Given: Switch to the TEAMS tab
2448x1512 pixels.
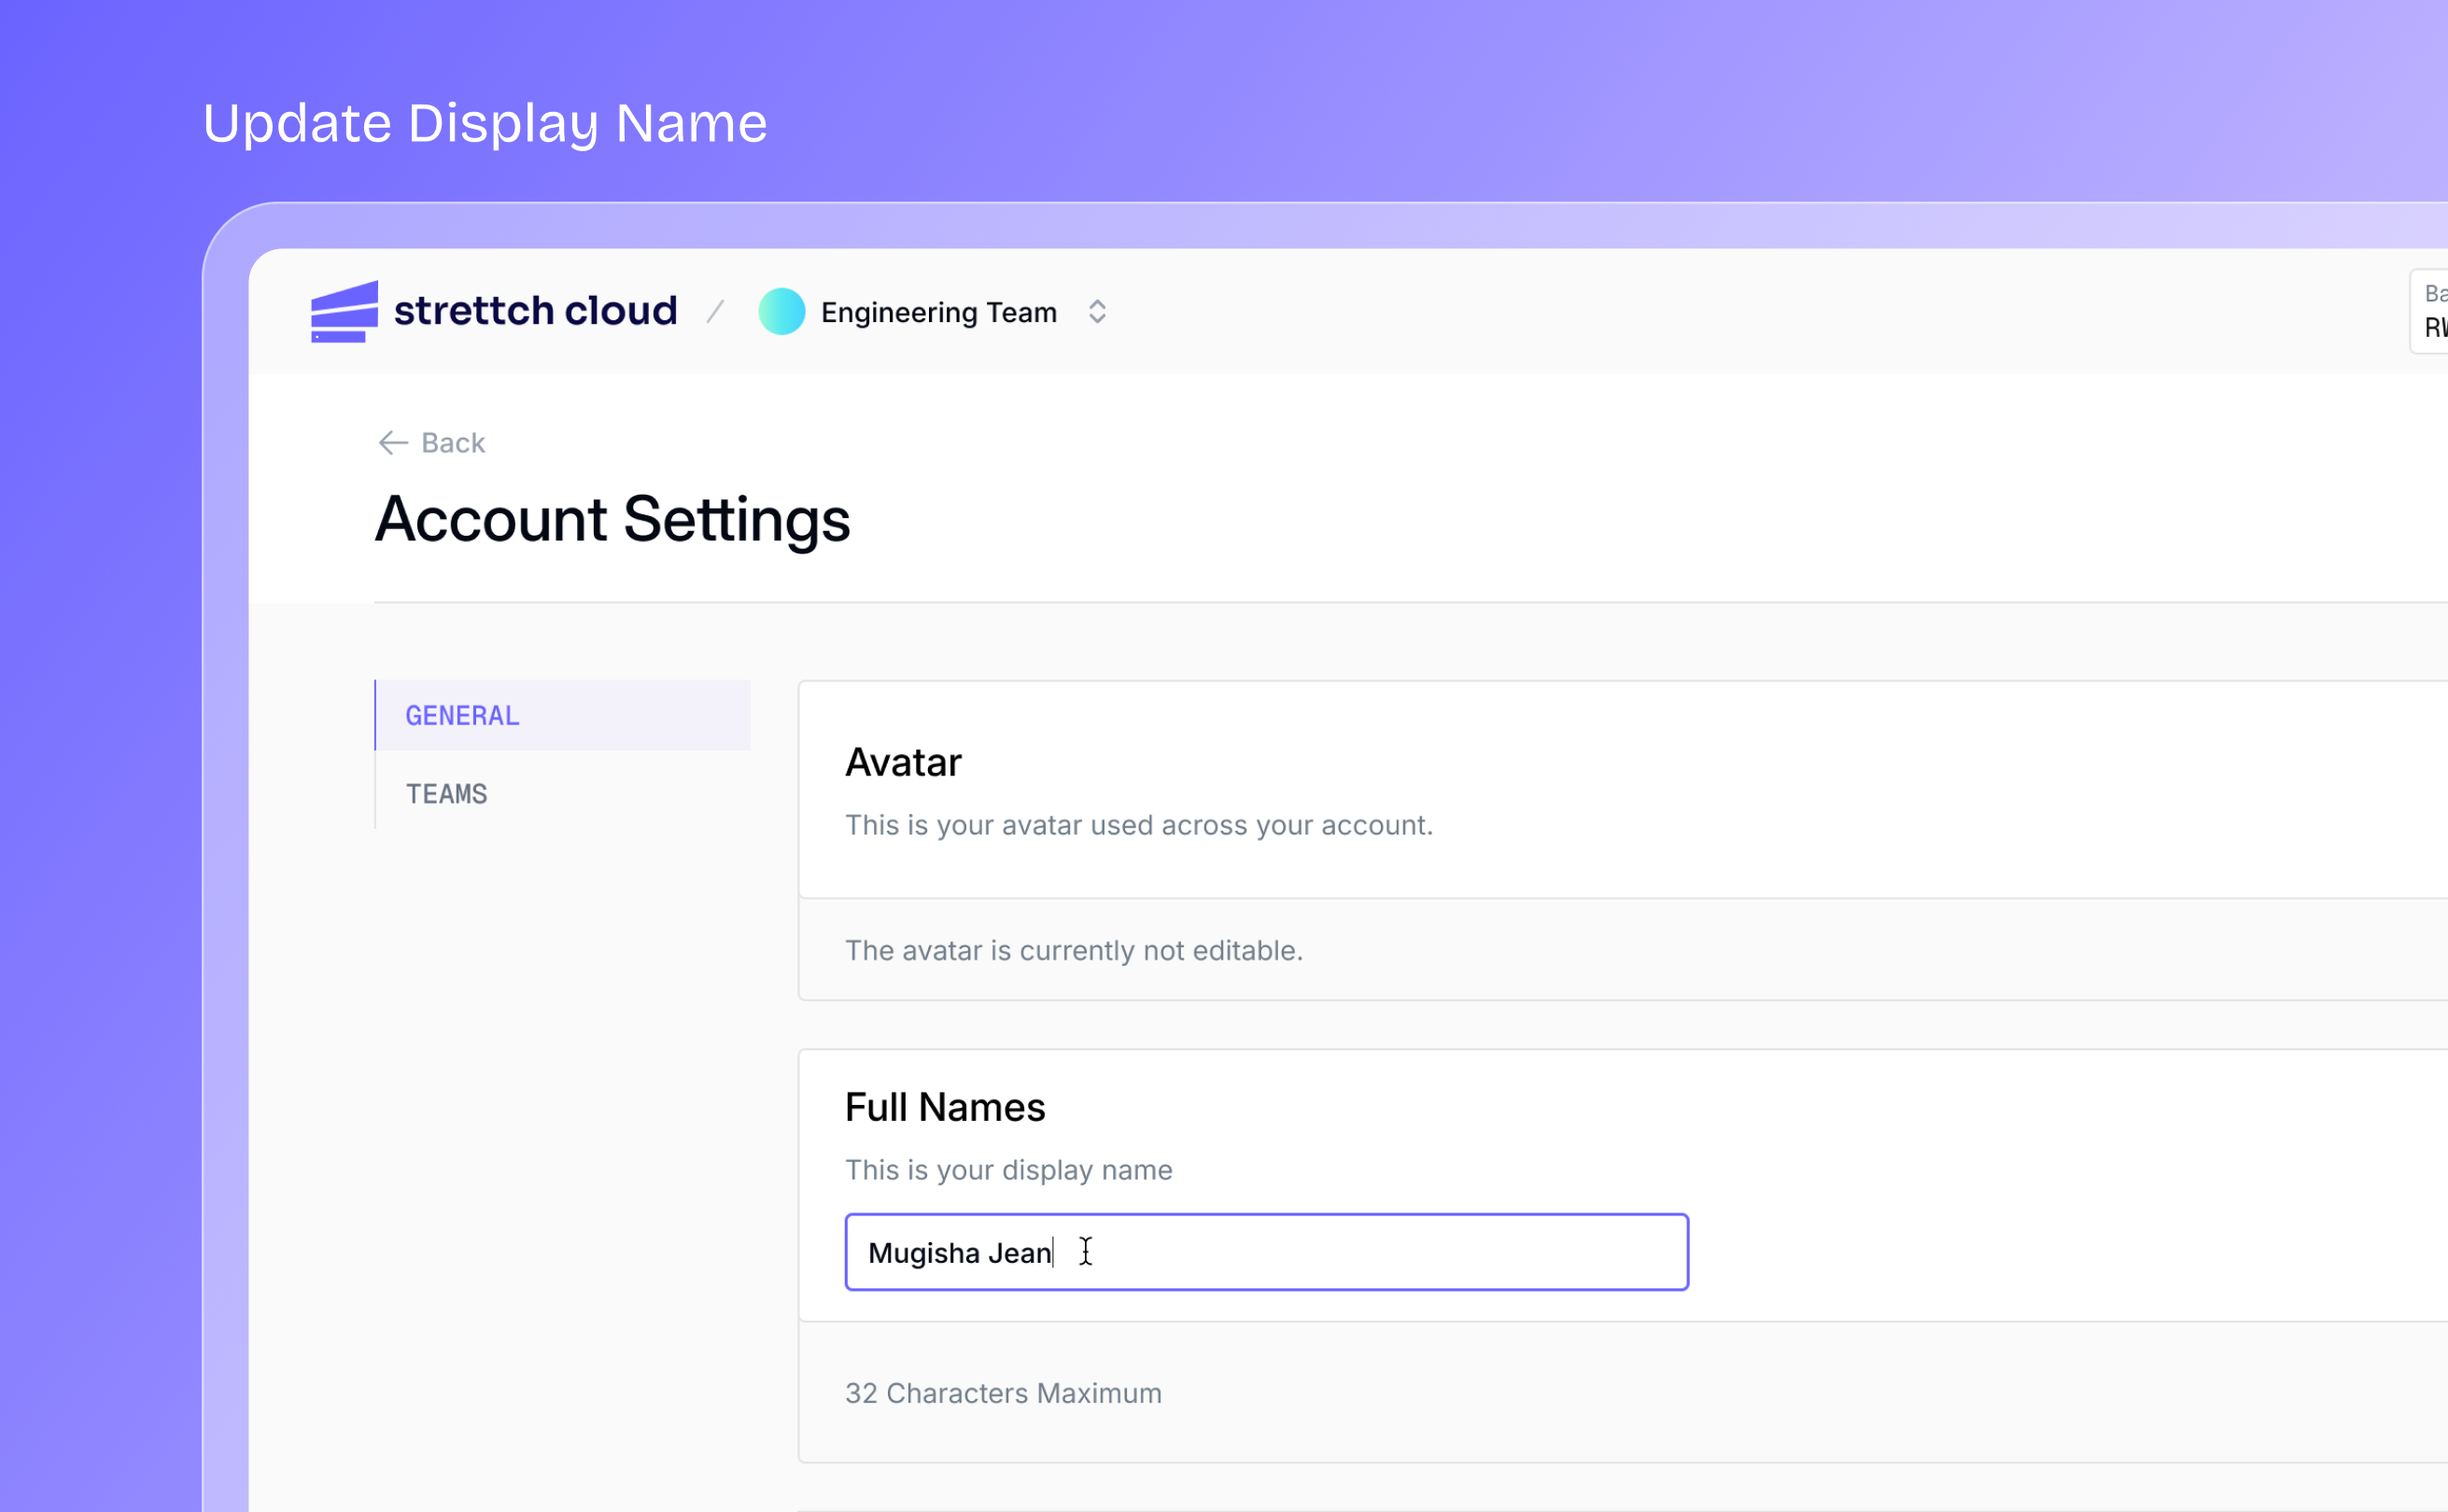Looking at the screenshot, I should [446, 794].
